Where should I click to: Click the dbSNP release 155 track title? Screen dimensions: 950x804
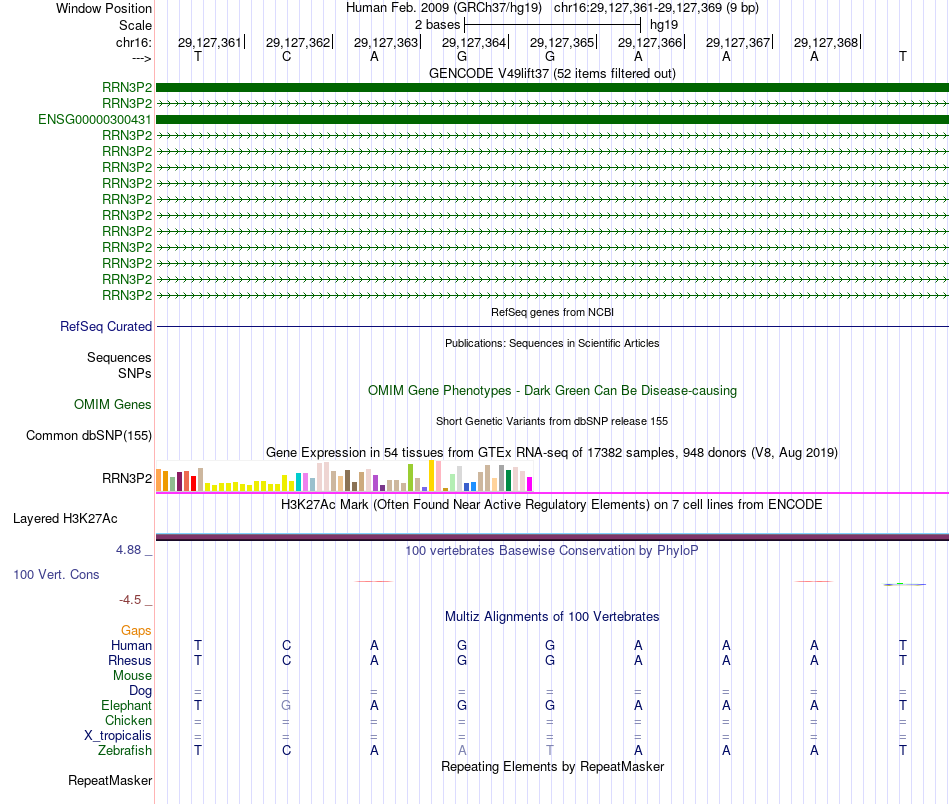(x=552, y=421)
